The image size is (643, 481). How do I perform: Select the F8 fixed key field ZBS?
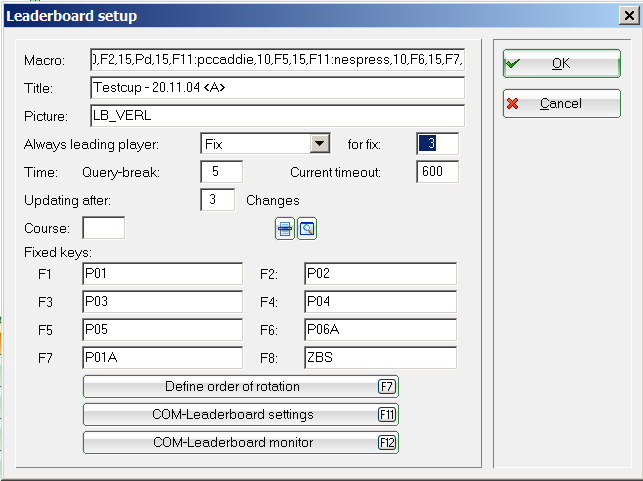point(380,358)
